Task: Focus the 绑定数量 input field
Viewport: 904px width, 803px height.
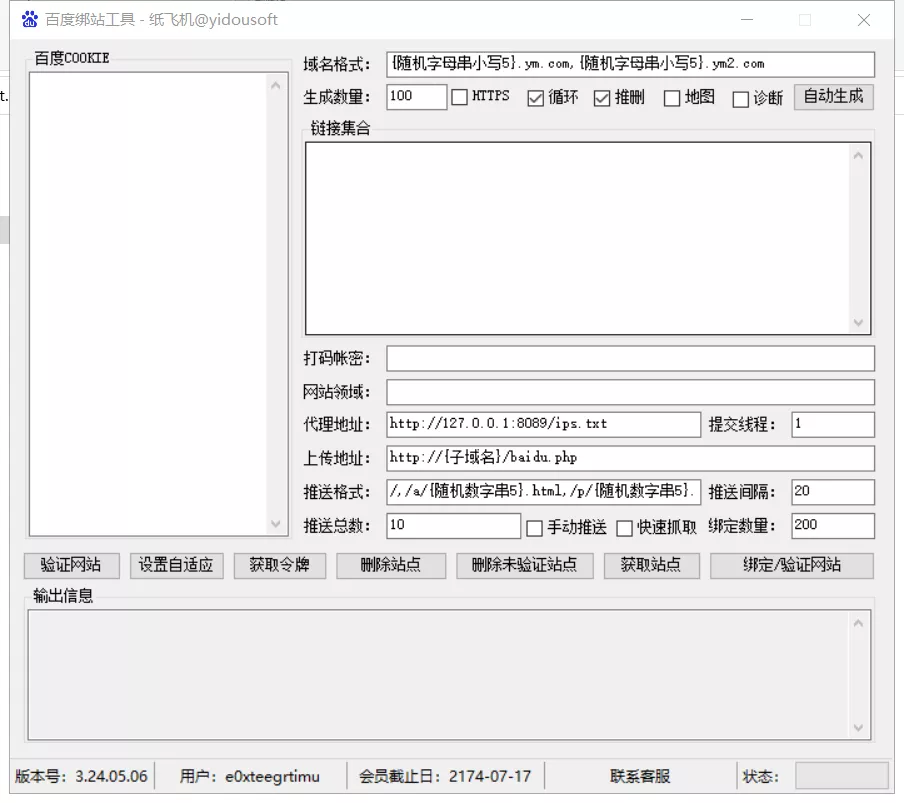Action: click(x=833, y=526)
